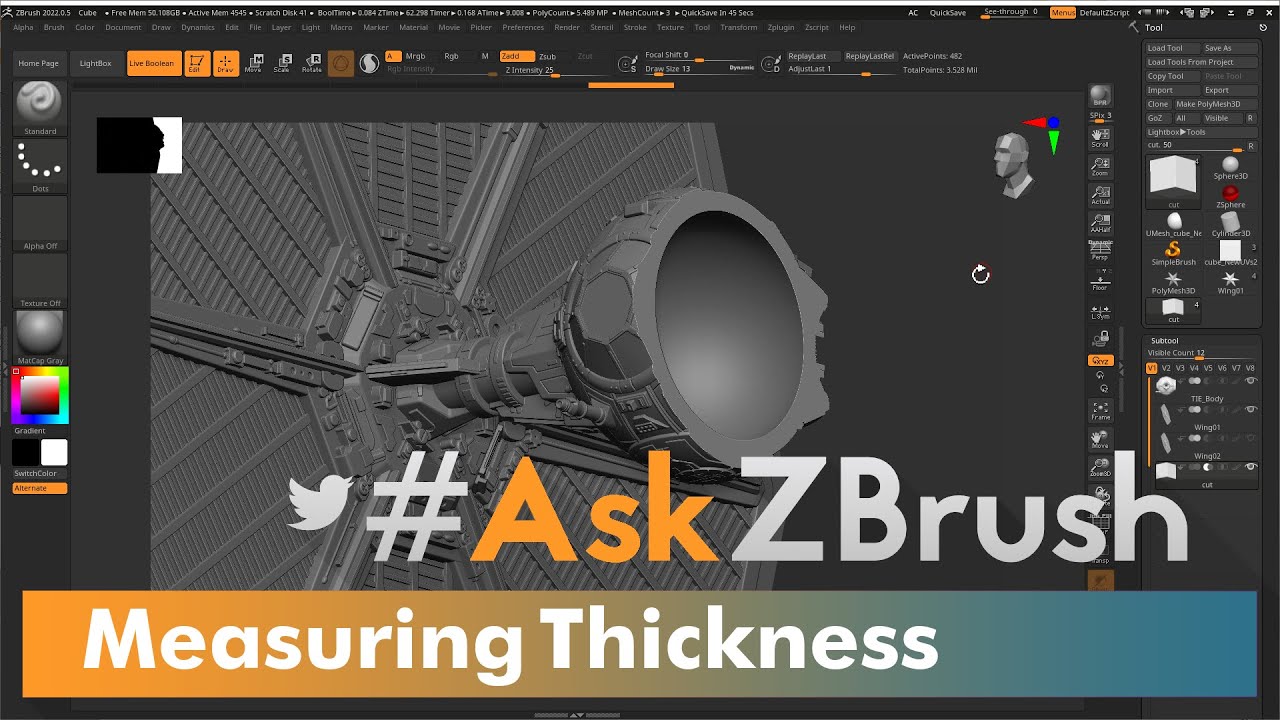Toggle TIE_Body subtool visibility eye
The width and height of the screenshot is (1280, 720).
1251,381
